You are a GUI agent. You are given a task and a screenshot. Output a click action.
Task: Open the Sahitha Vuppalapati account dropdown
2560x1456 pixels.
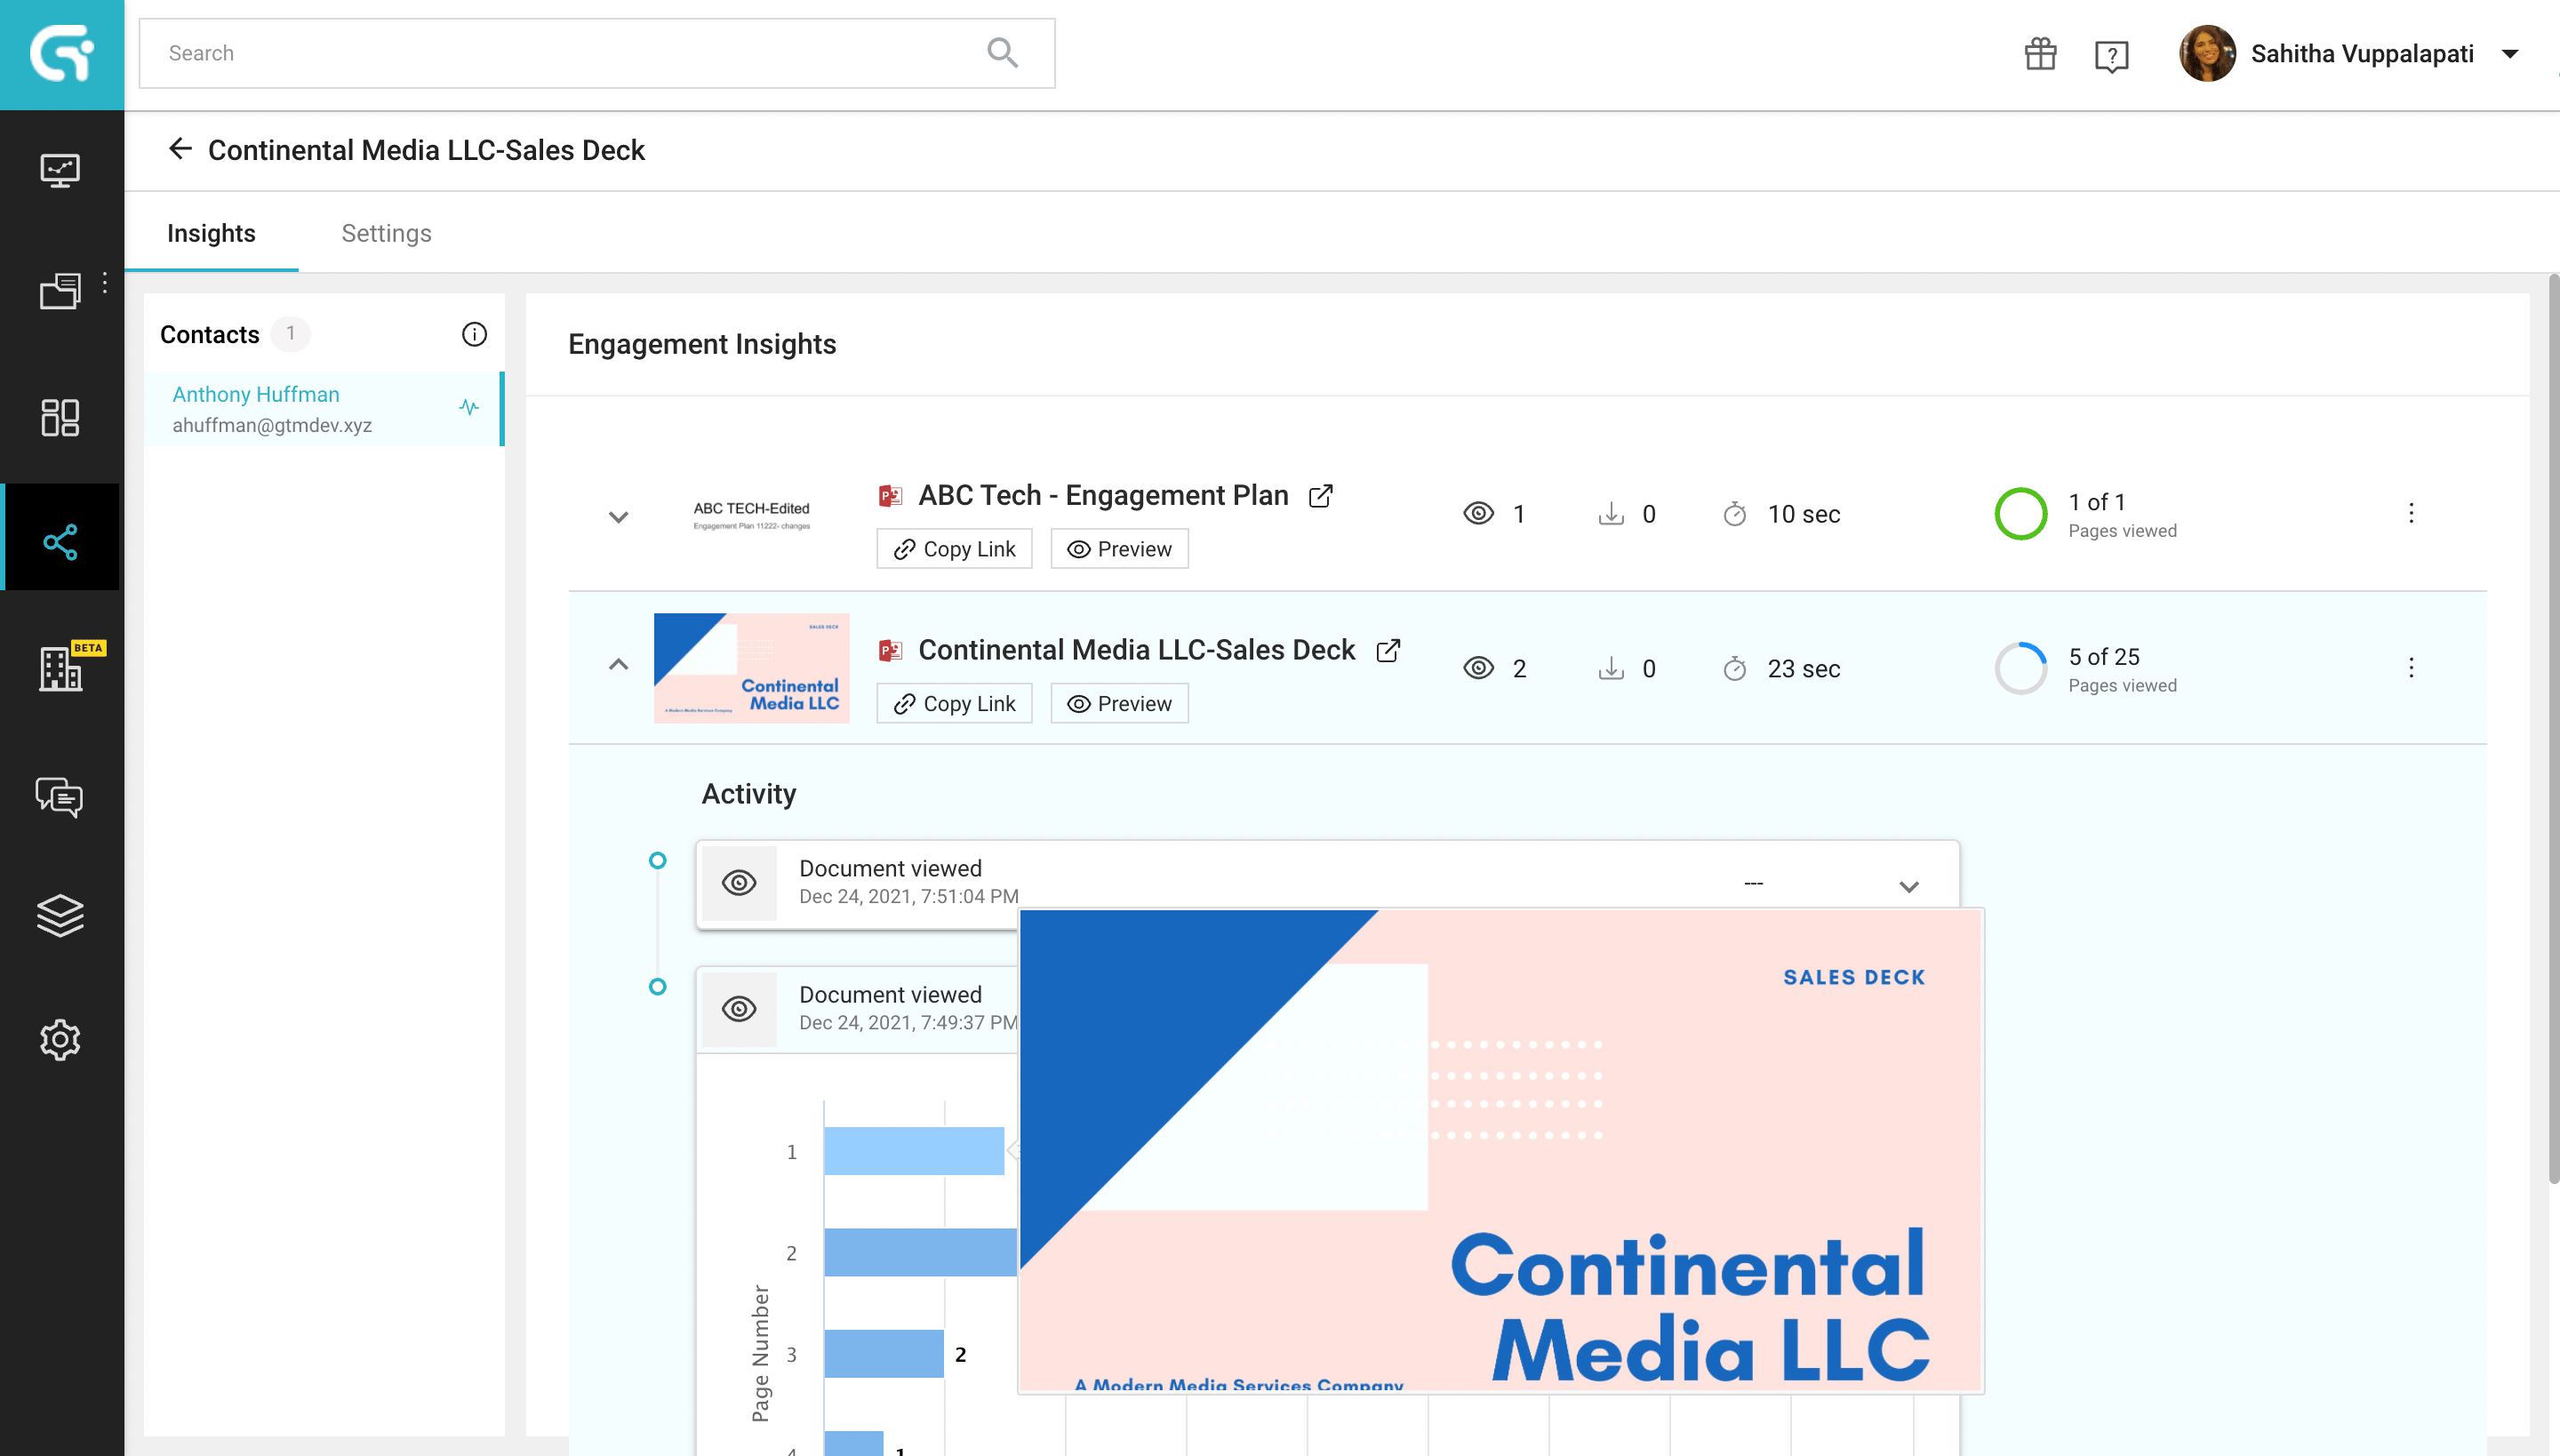tap(2510, 54)
